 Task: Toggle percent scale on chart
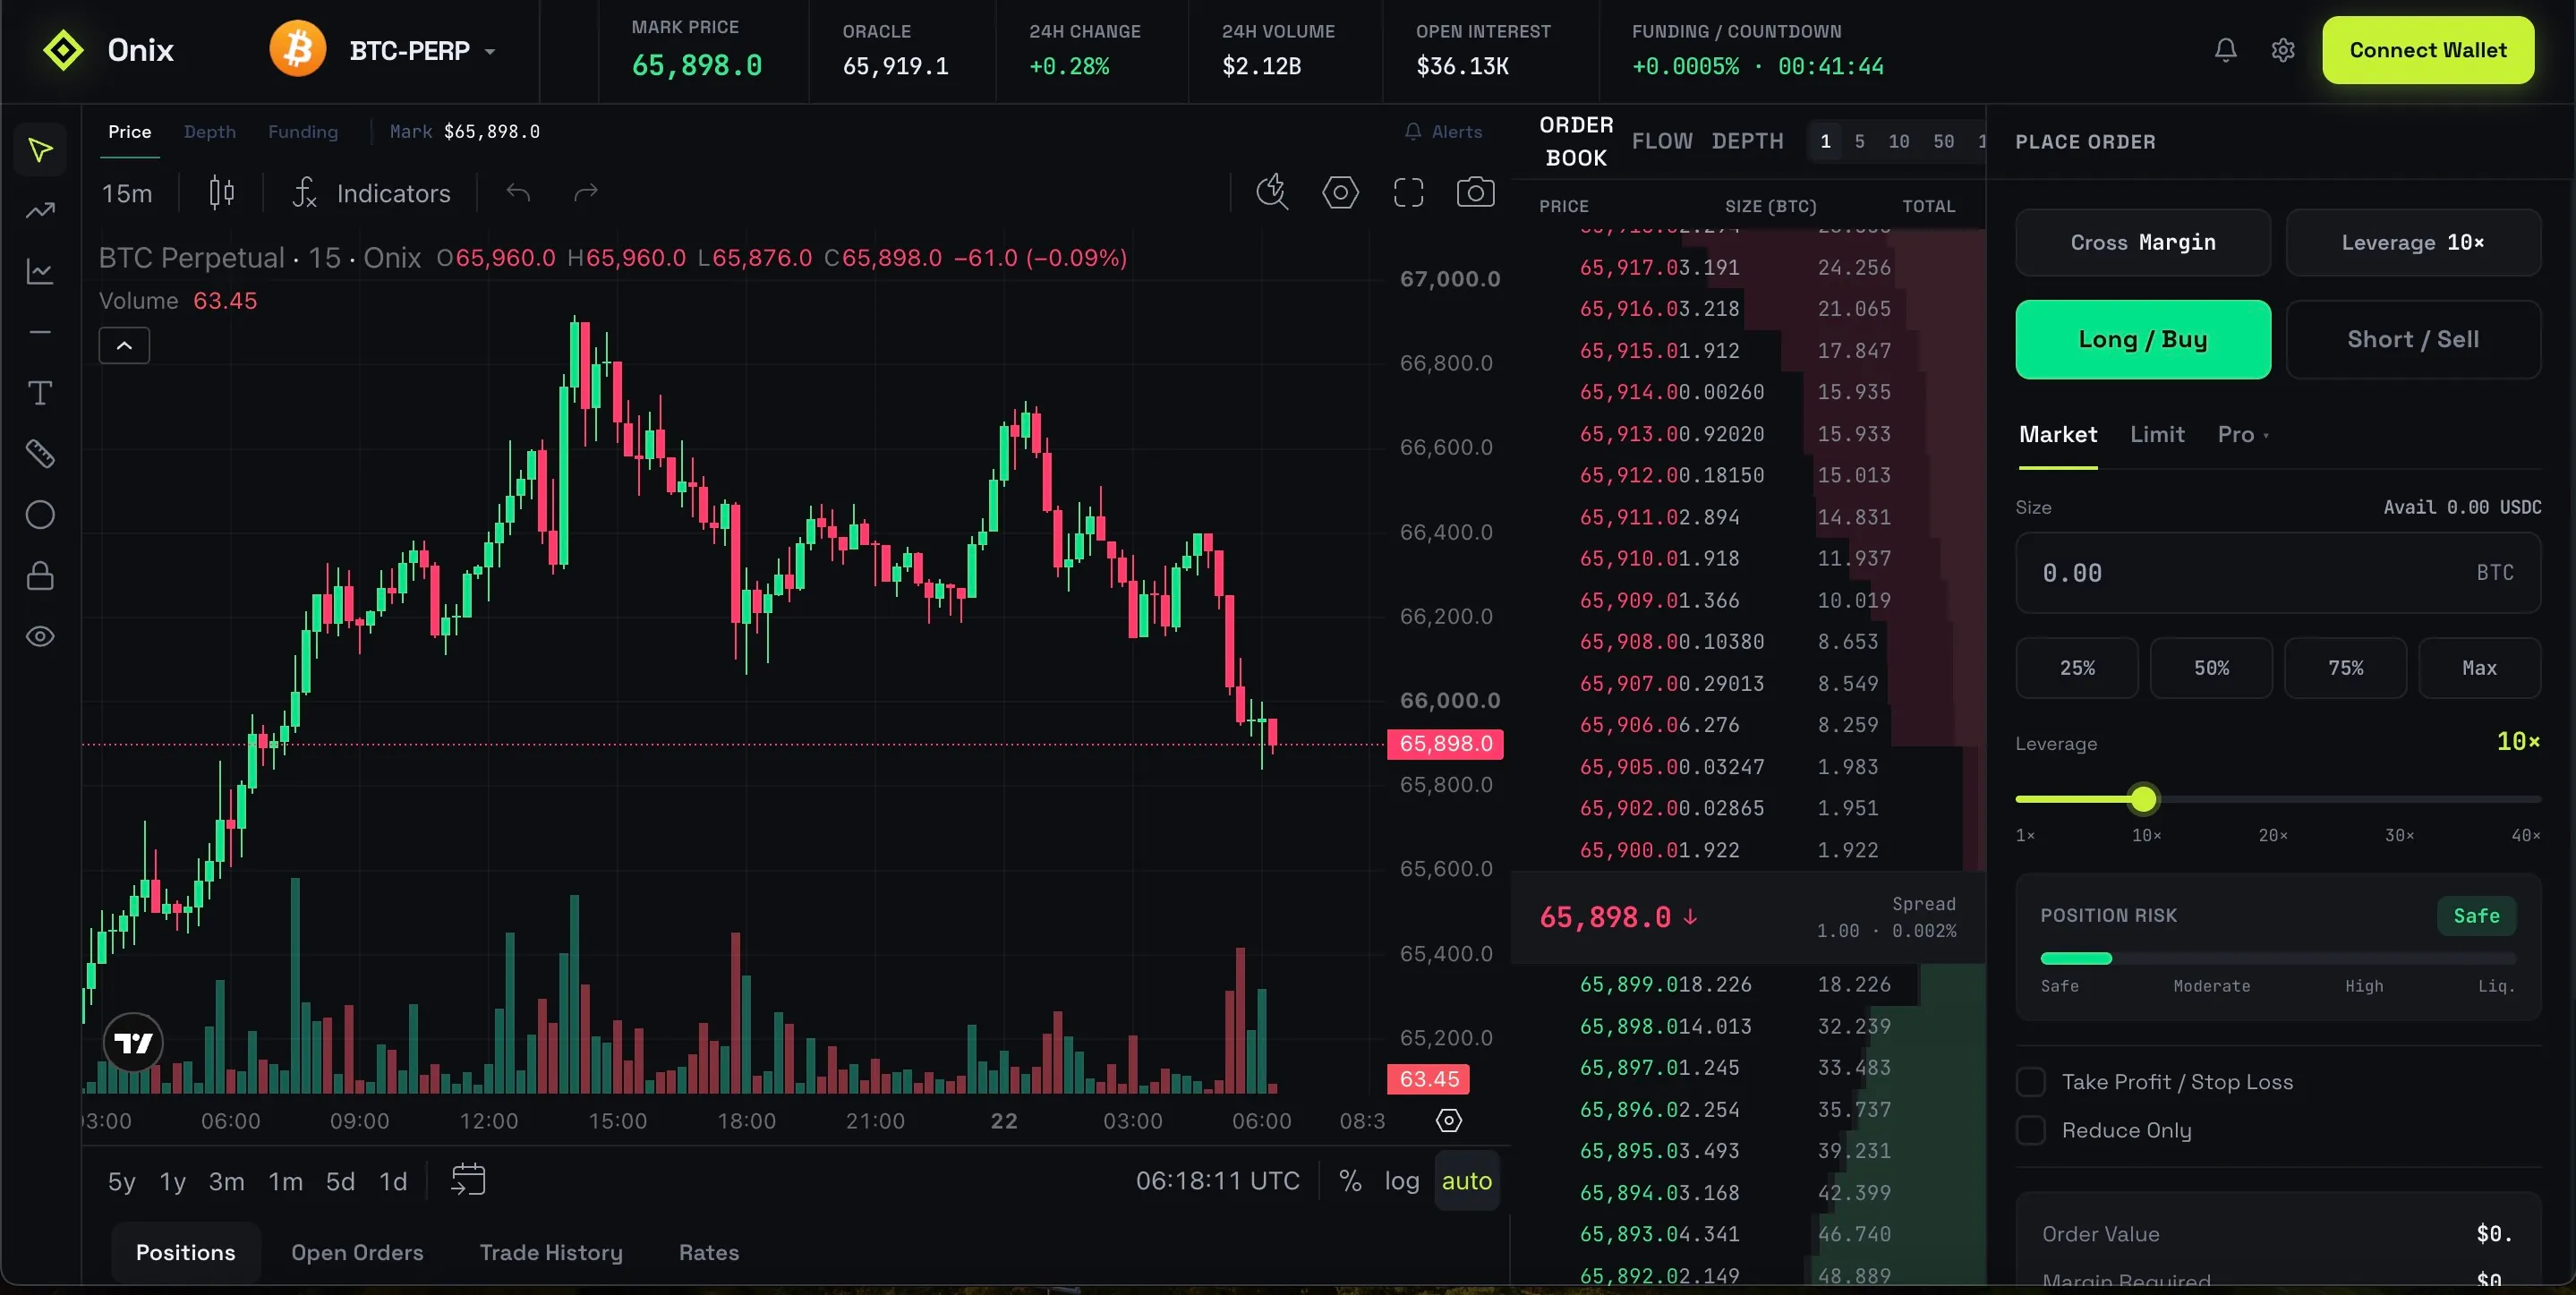[x=1350, y=1181]
